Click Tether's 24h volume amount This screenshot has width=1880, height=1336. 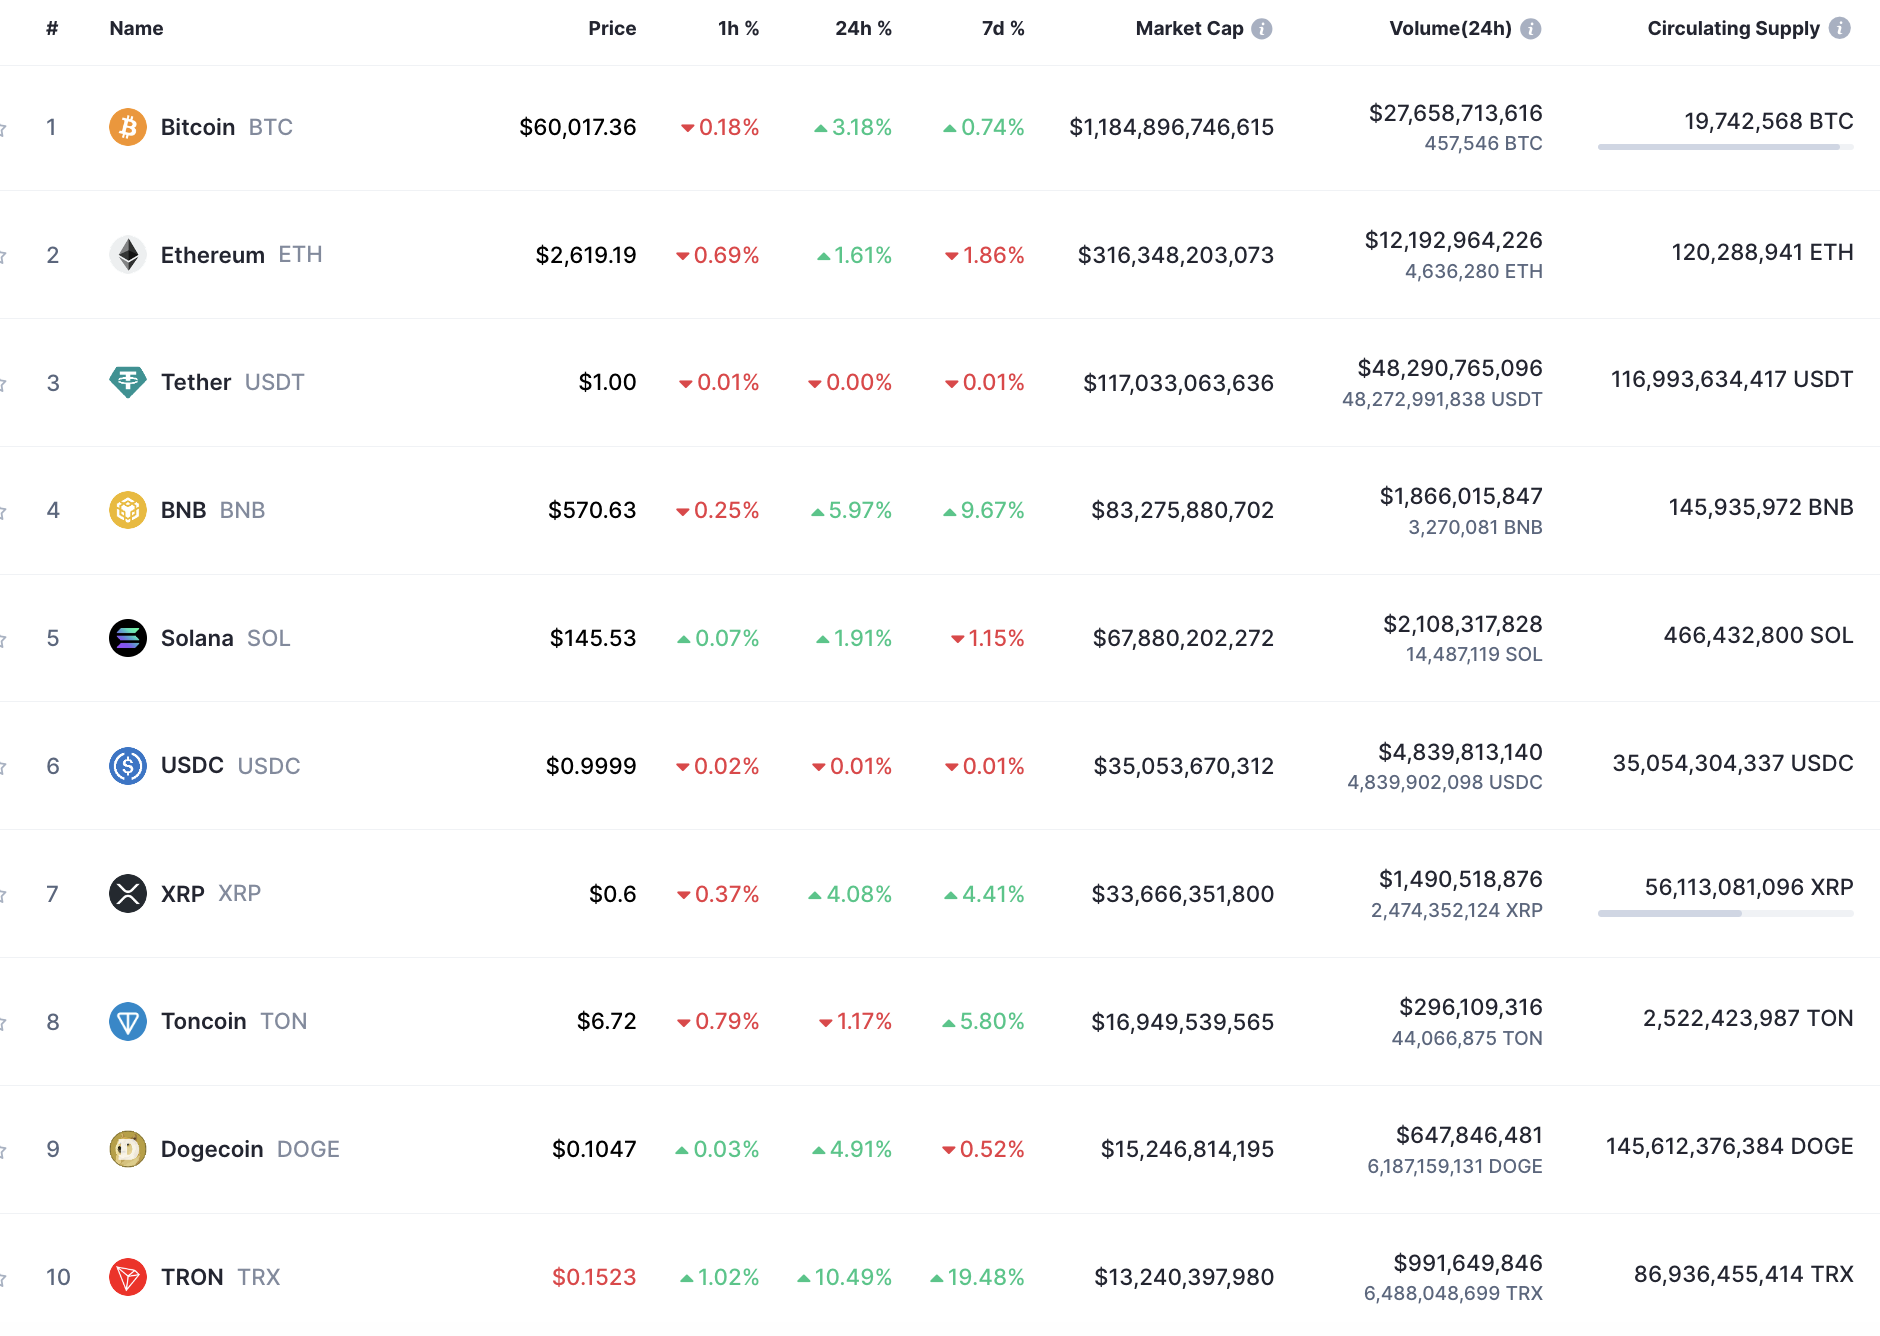click(1449, 368)
